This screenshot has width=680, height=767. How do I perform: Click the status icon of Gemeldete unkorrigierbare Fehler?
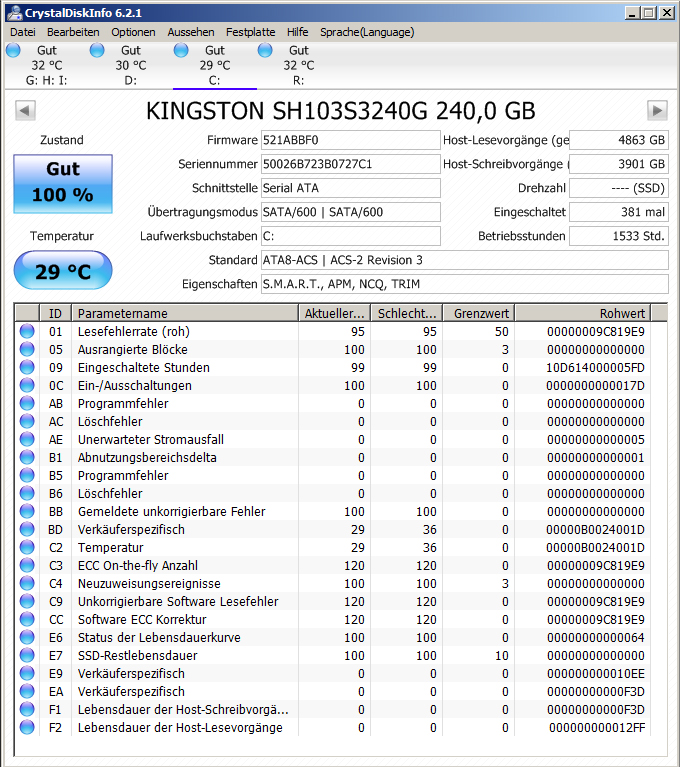(27, 511)
